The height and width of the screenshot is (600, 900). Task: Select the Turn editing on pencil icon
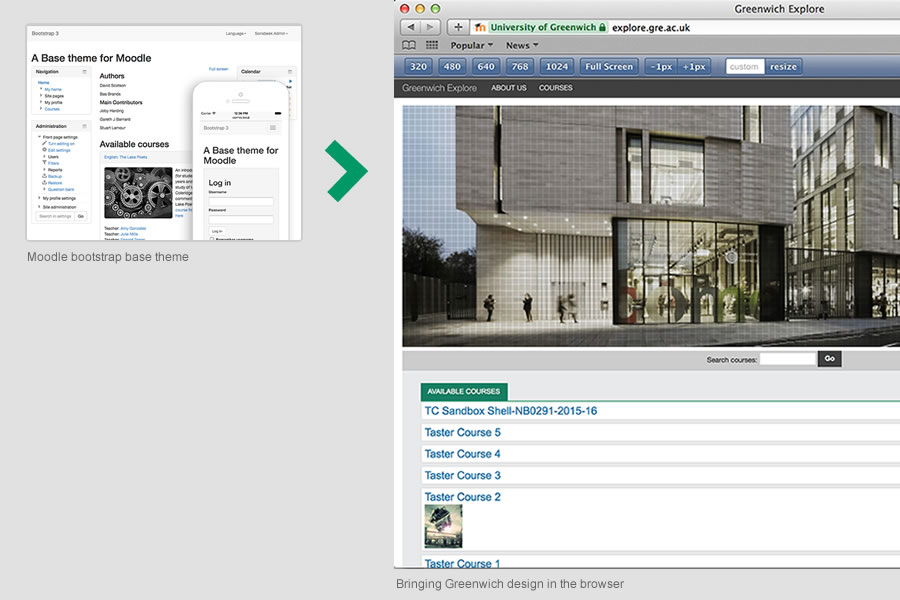point(44,144)
